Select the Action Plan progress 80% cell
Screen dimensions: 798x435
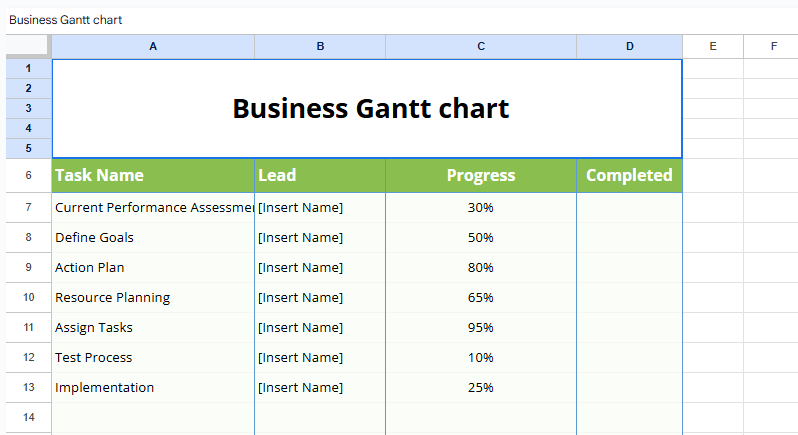point(481,268)
